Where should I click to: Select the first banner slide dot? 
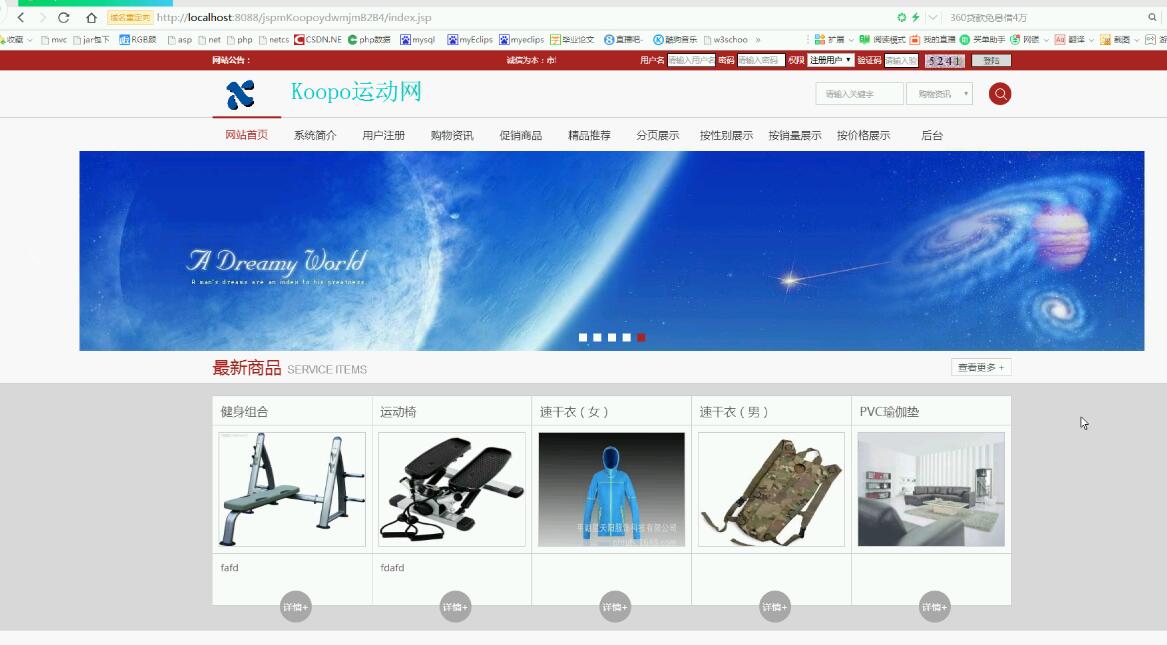tap(583, 337)
